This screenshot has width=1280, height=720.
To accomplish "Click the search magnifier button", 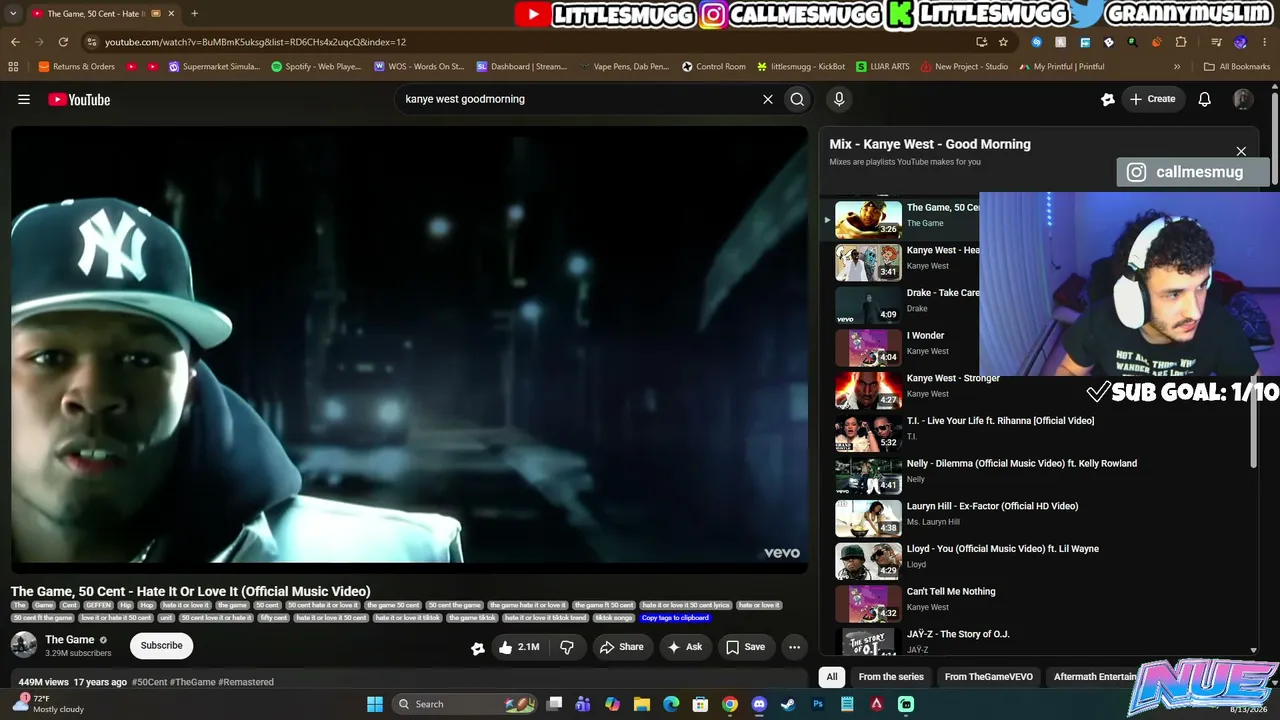I will [797, 99].
